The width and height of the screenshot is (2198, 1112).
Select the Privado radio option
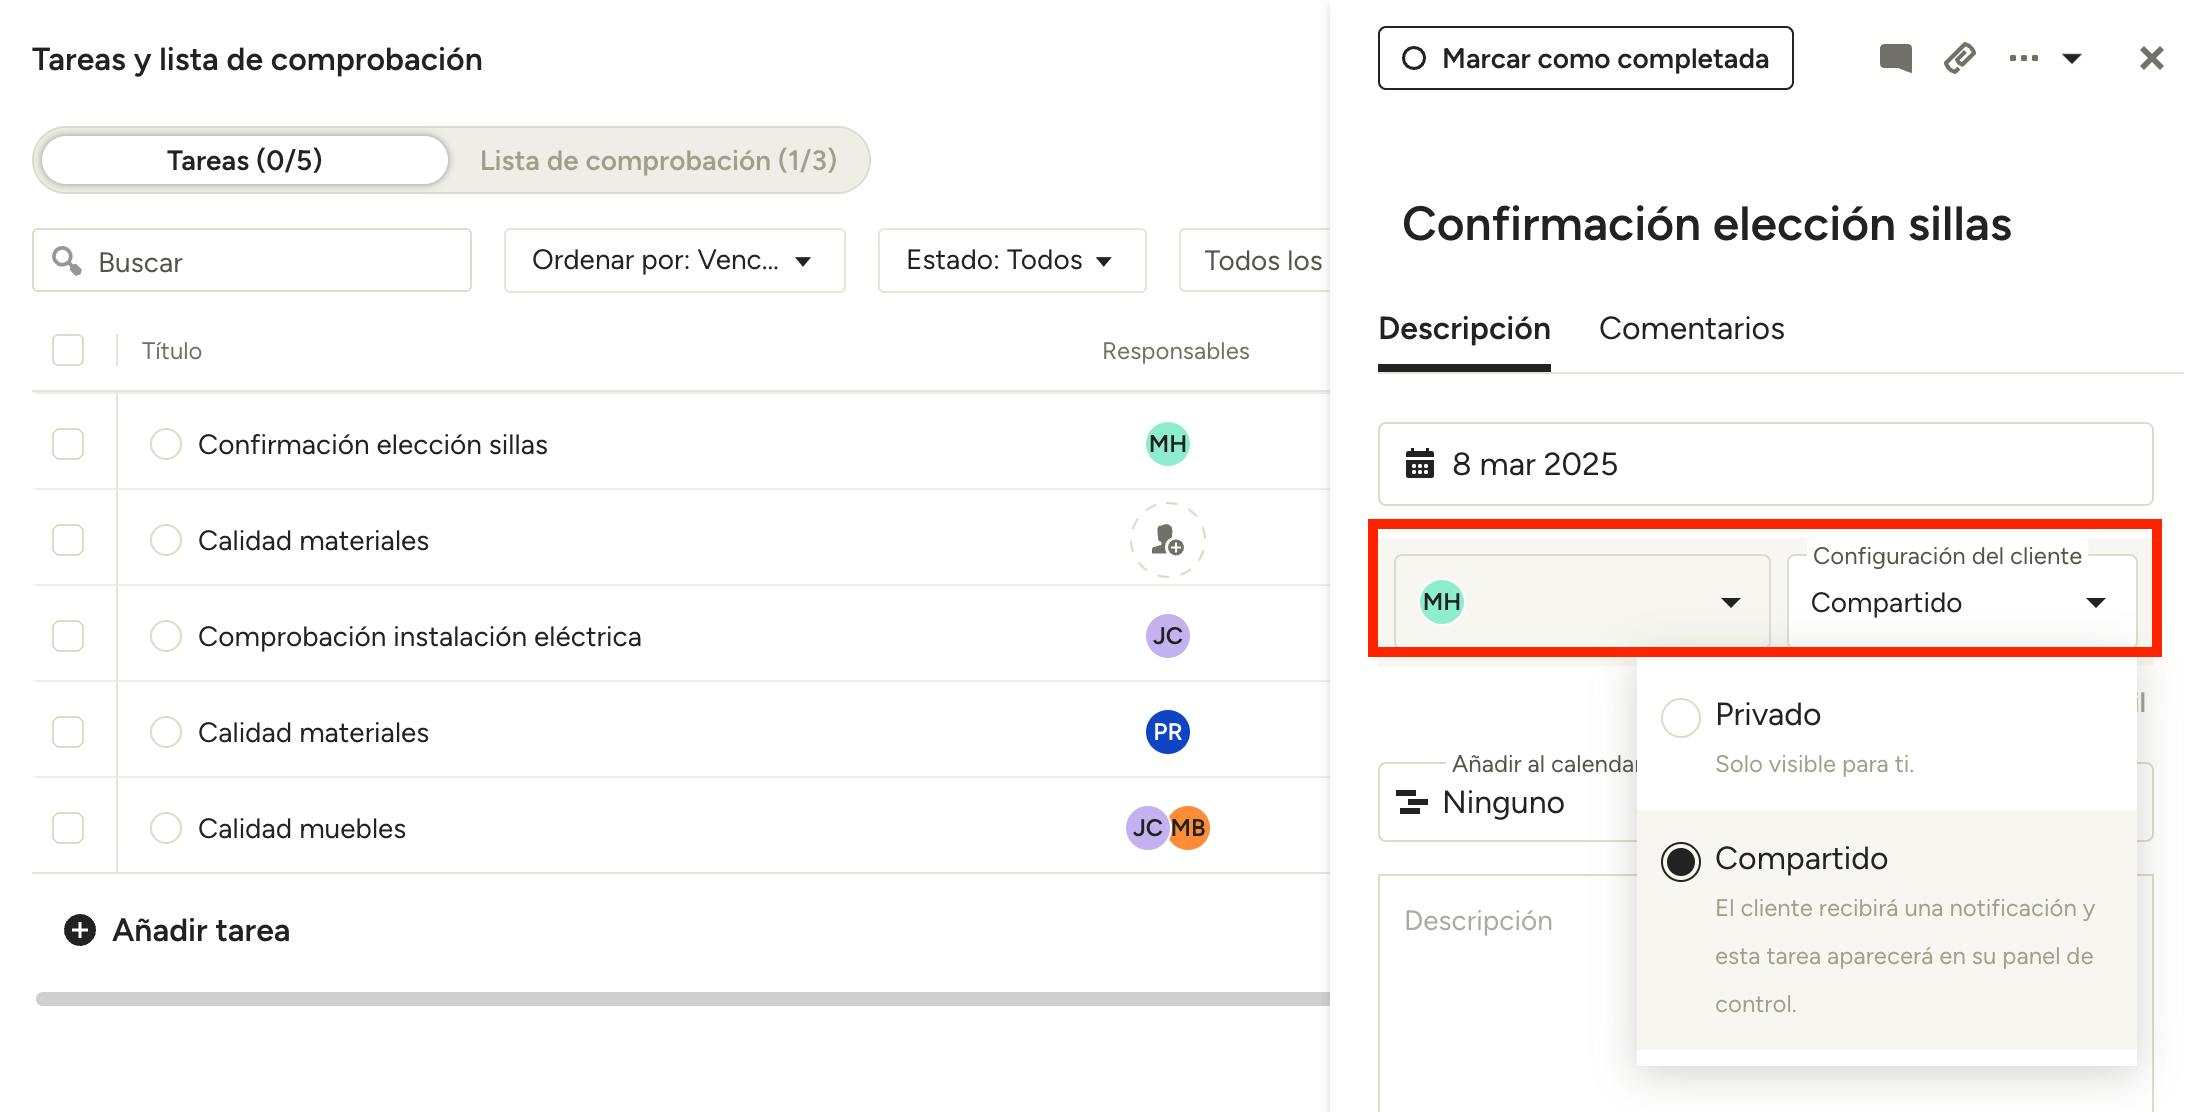[x=1680, y=717]
